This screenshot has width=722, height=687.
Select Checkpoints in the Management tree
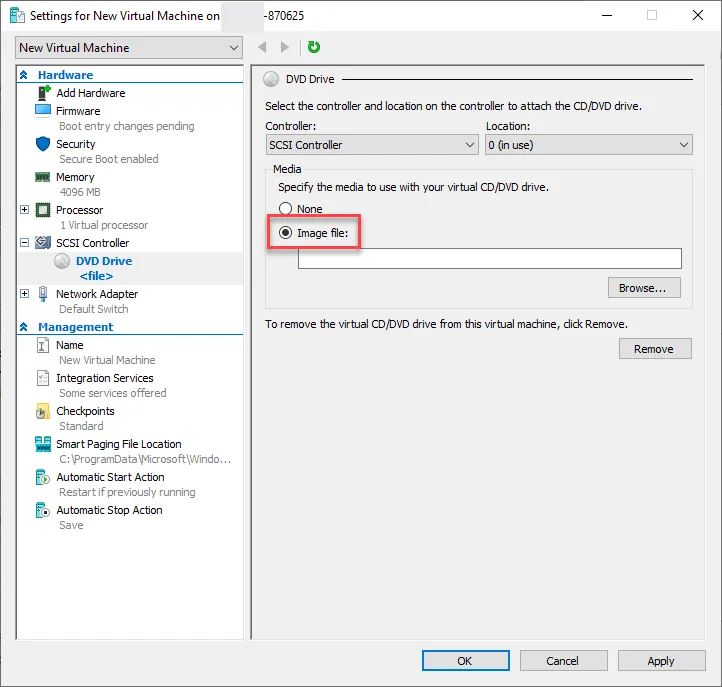pyautogui.click(x=85, y=411)
